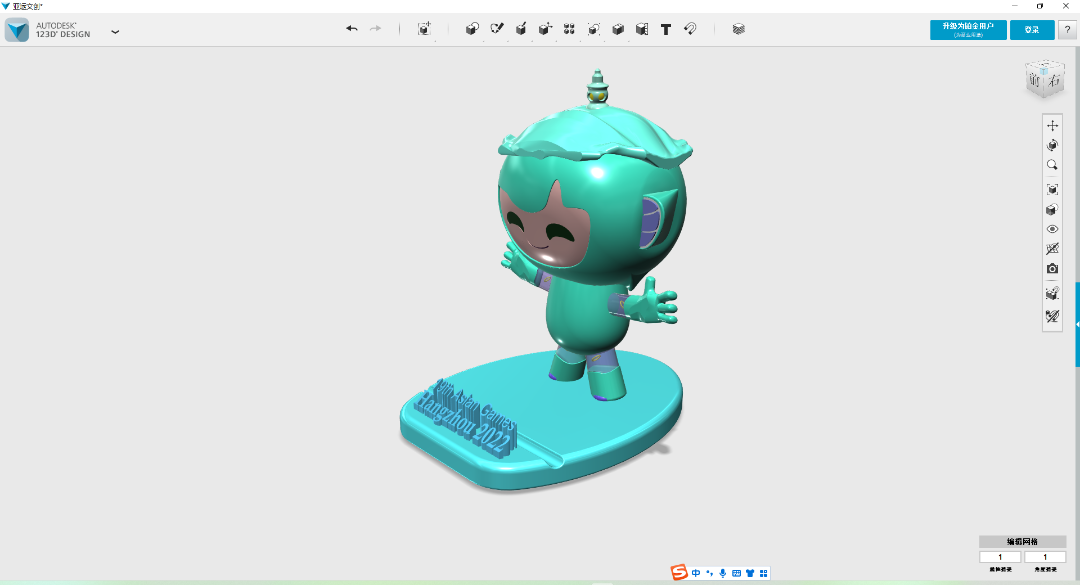Screen dimensions: 1080x585
Task: Open the Combine tool menu
Action: click(x=618, y=29)
